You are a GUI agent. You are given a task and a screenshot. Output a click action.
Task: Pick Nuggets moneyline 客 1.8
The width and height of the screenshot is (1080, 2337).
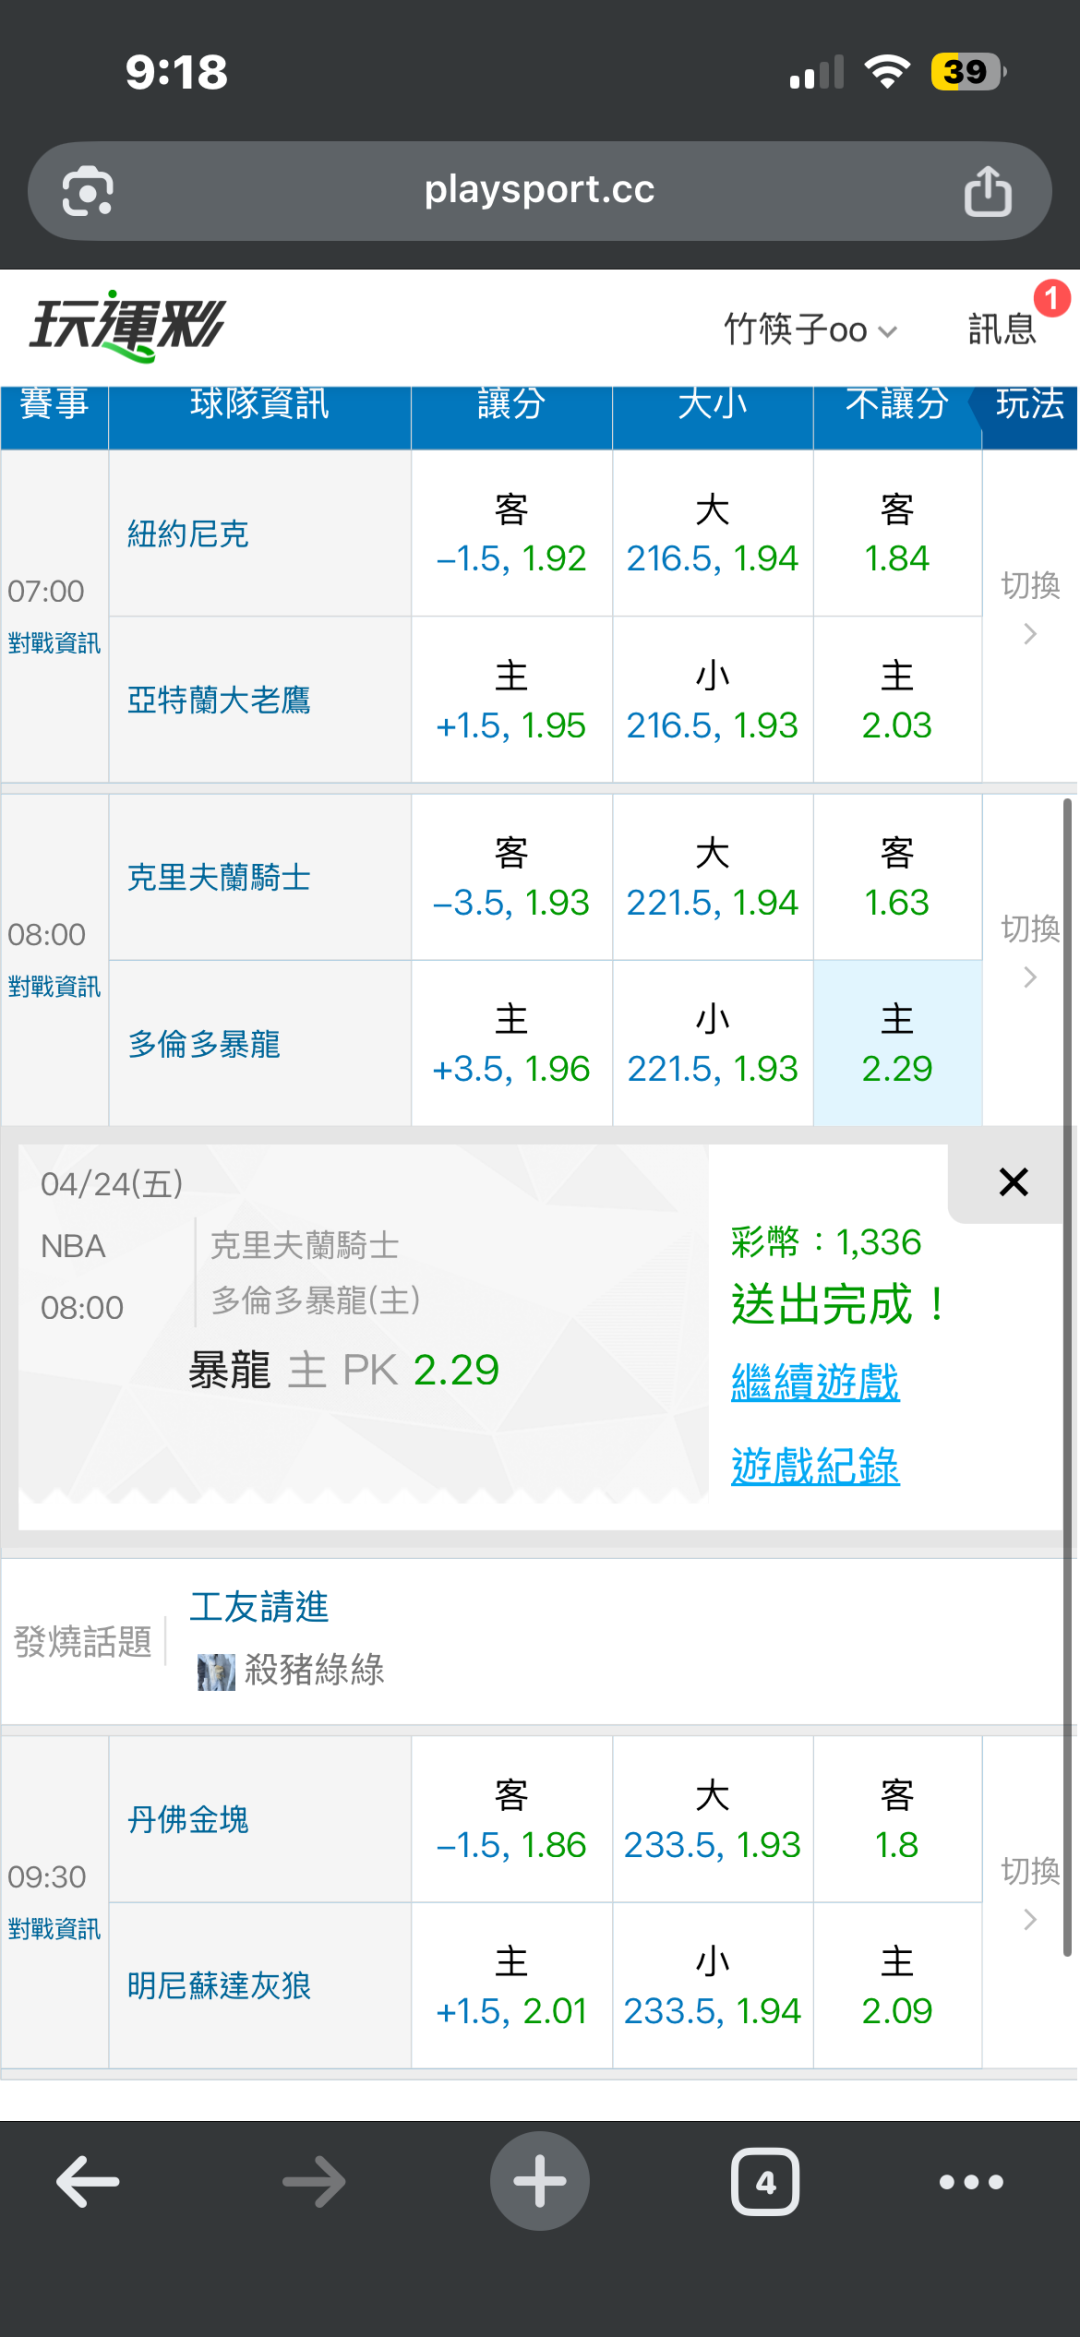pos(897,1820)
